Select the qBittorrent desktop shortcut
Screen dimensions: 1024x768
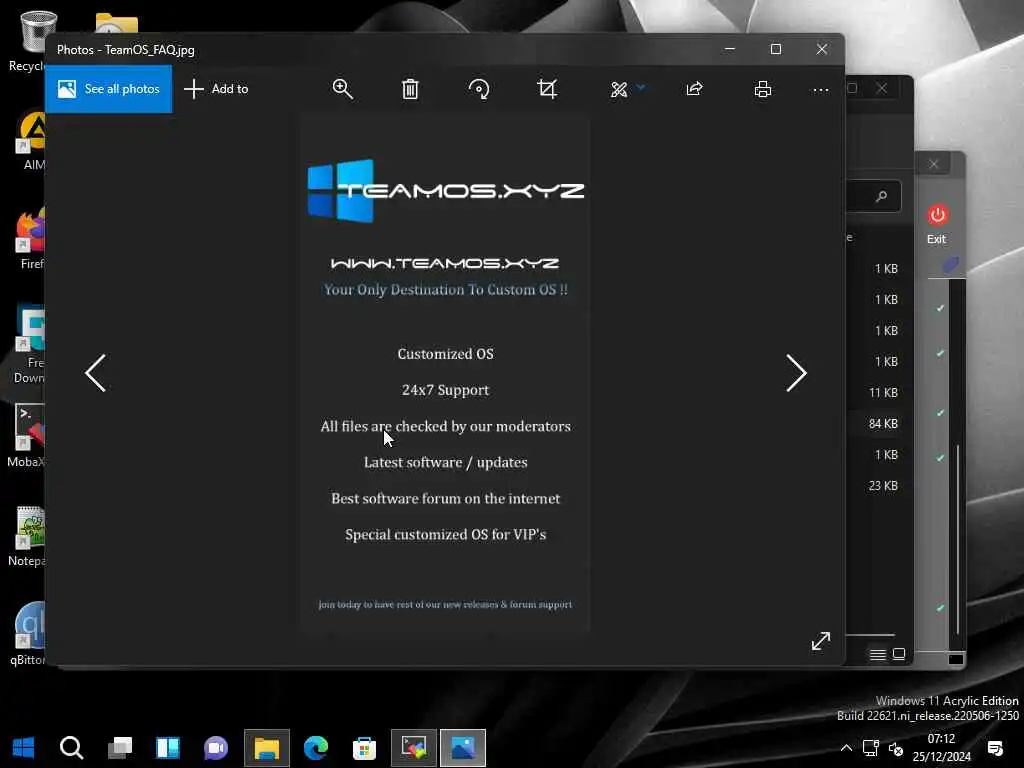pos(29,633)
